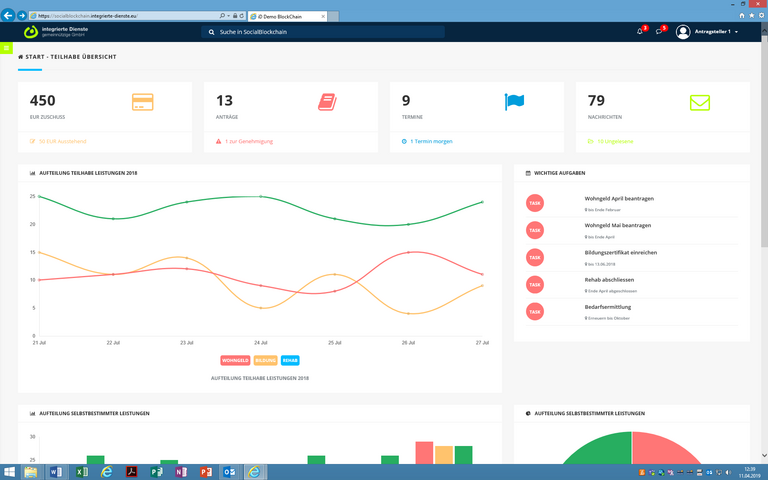
Task: Select the 'Bildungszertifikat einreichen' task
Action: click(621, 252)
